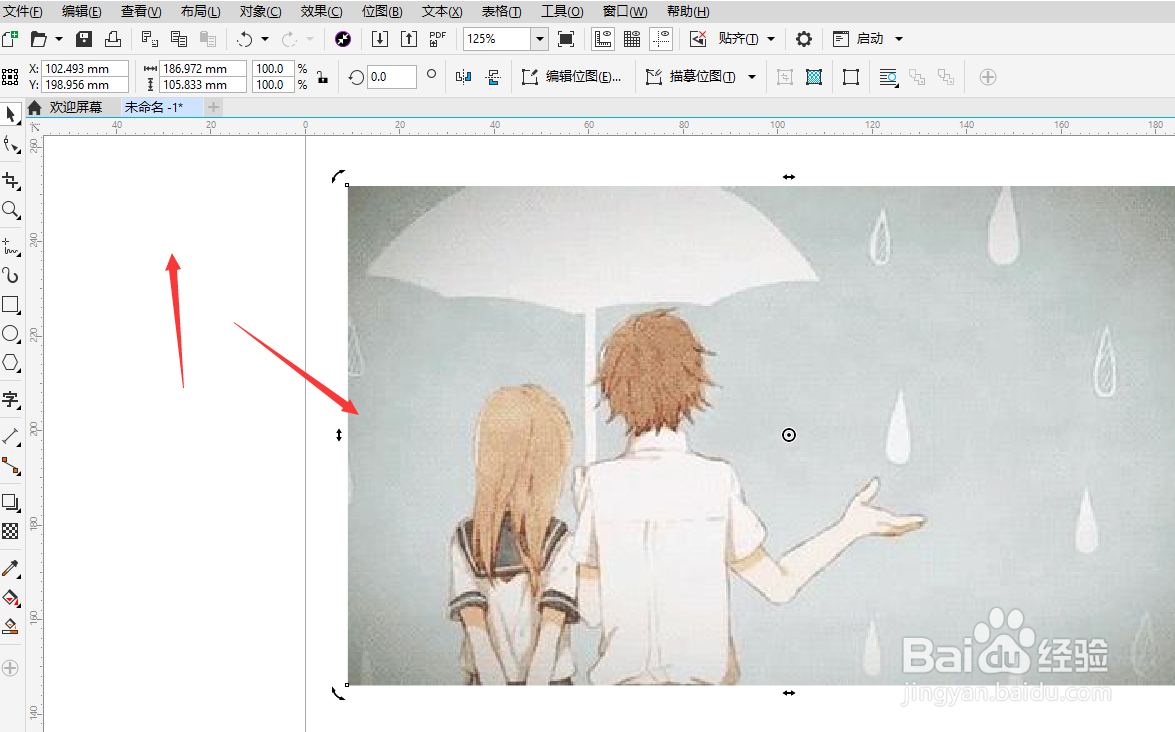
Task: Select the Drop Shadow tool
Action: coord(10,502)
